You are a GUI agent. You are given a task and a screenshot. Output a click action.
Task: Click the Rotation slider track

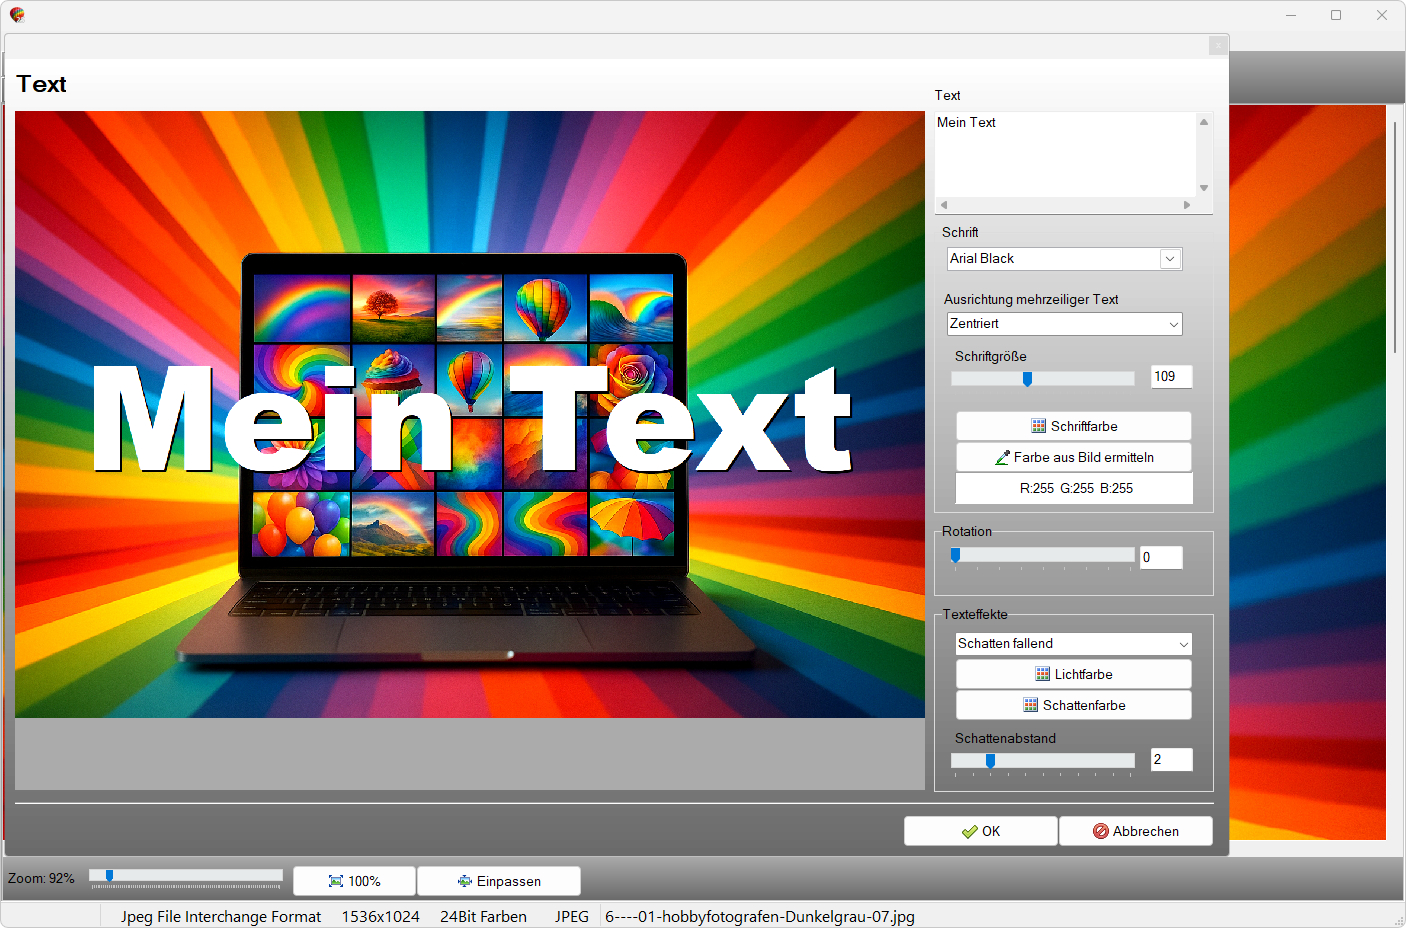(1042, 555)
